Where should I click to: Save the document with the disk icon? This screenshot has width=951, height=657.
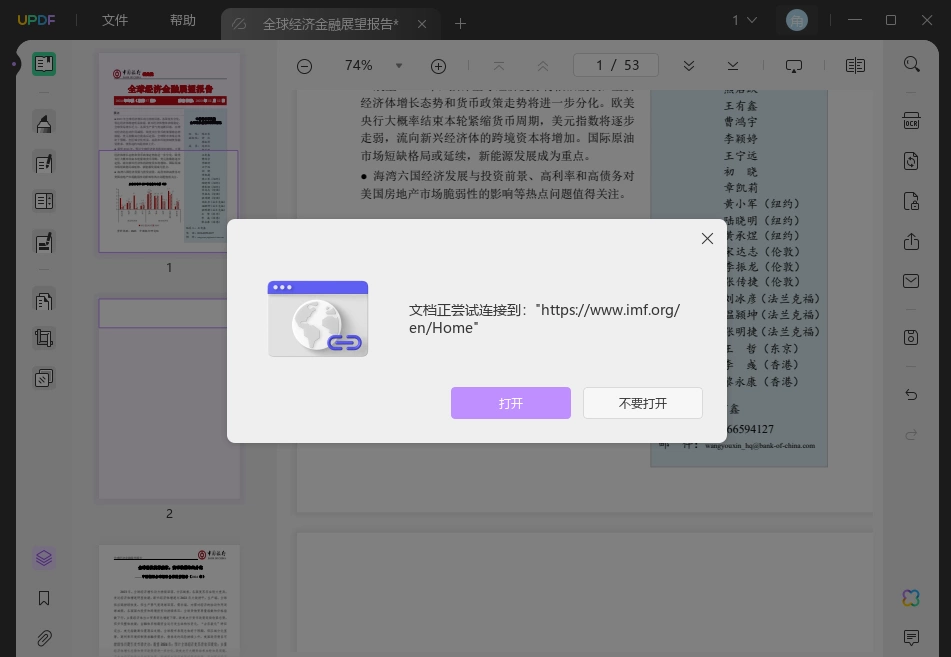tap(911, 337)
